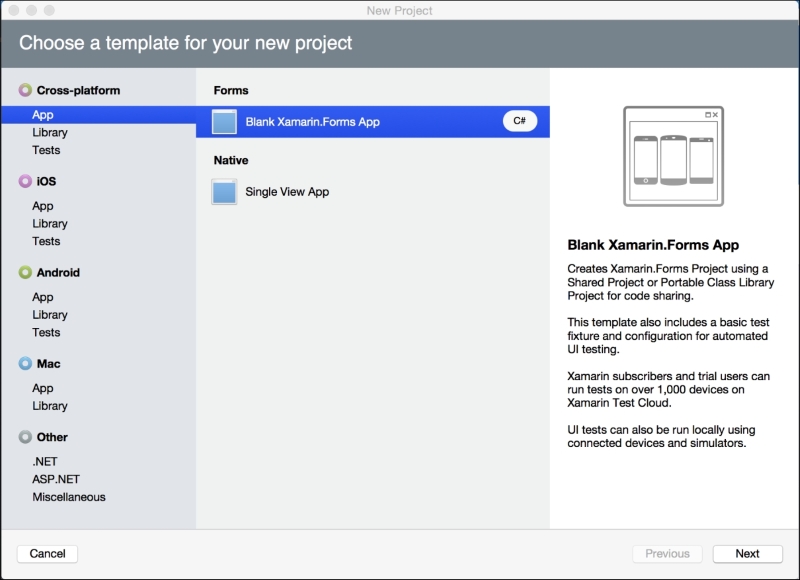Click the iOS heading label

pos(46,181)
